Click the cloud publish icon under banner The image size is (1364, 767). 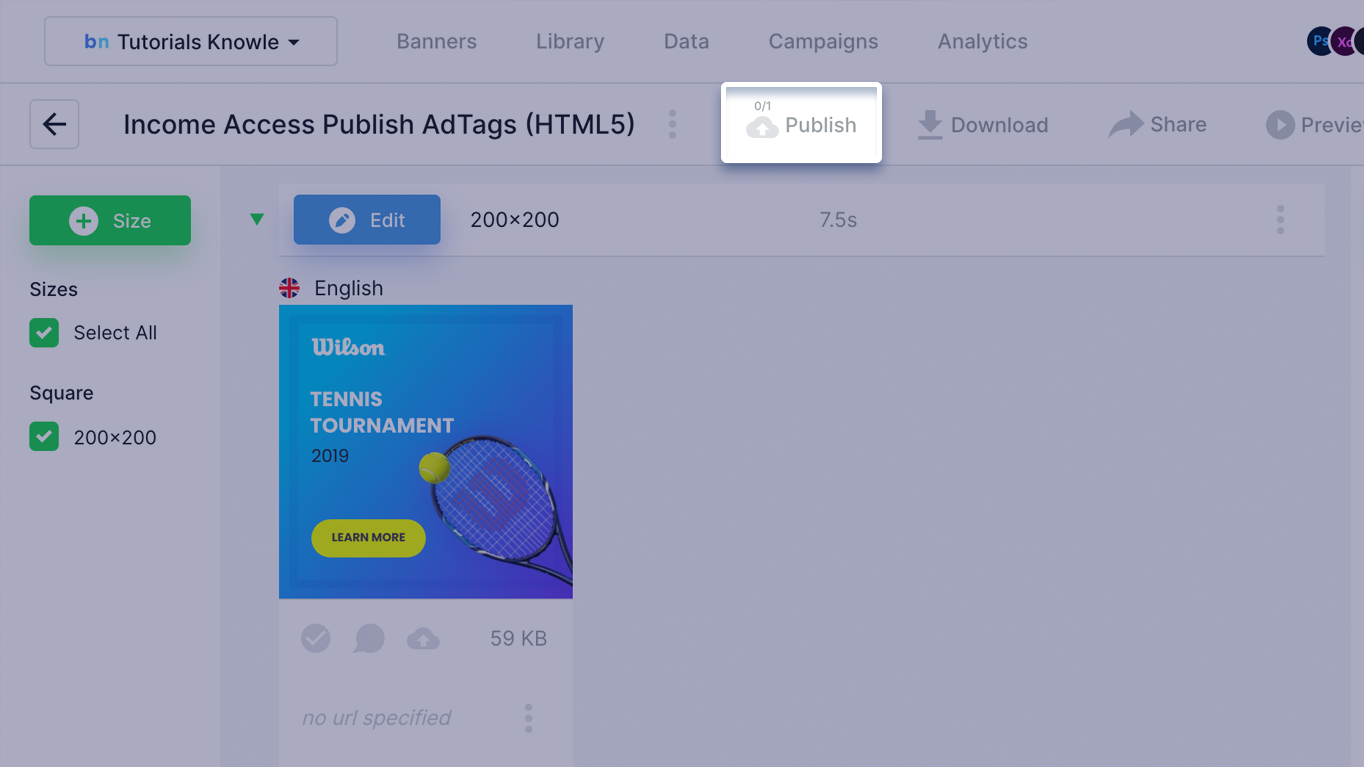click(x=423, y=638)
